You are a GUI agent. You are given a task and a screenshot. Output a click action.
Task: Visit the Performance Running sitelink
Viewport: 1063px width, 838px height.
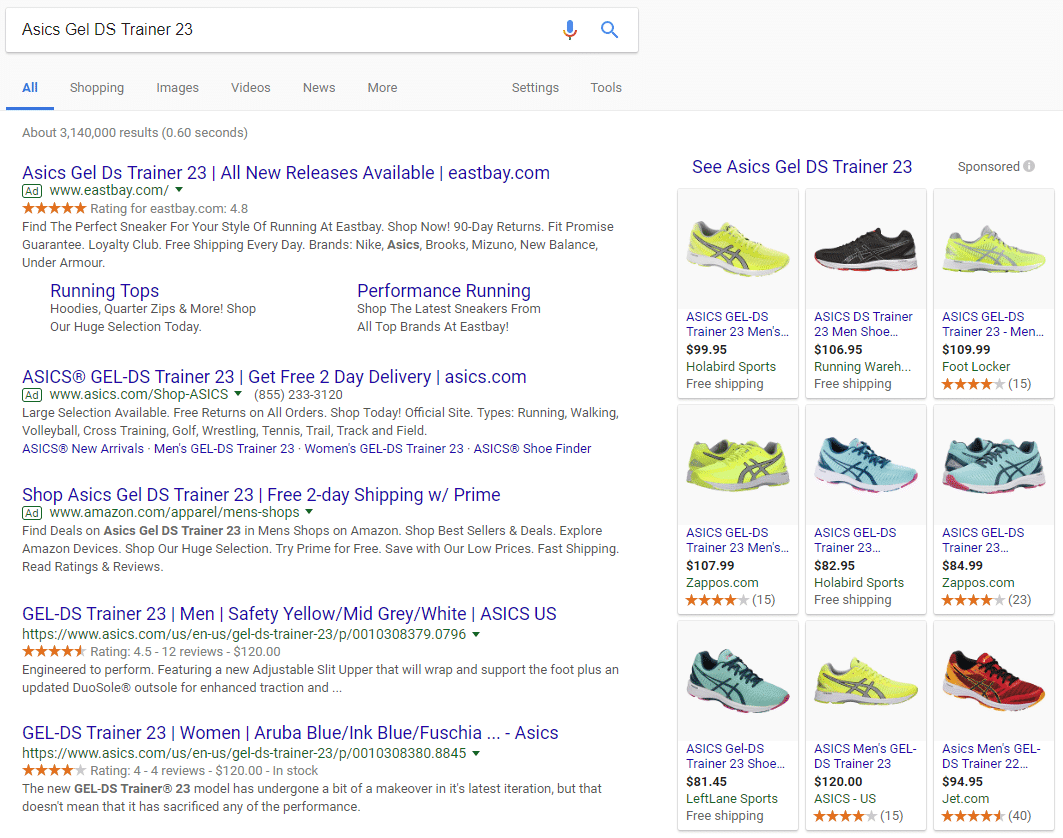point(443,291)
